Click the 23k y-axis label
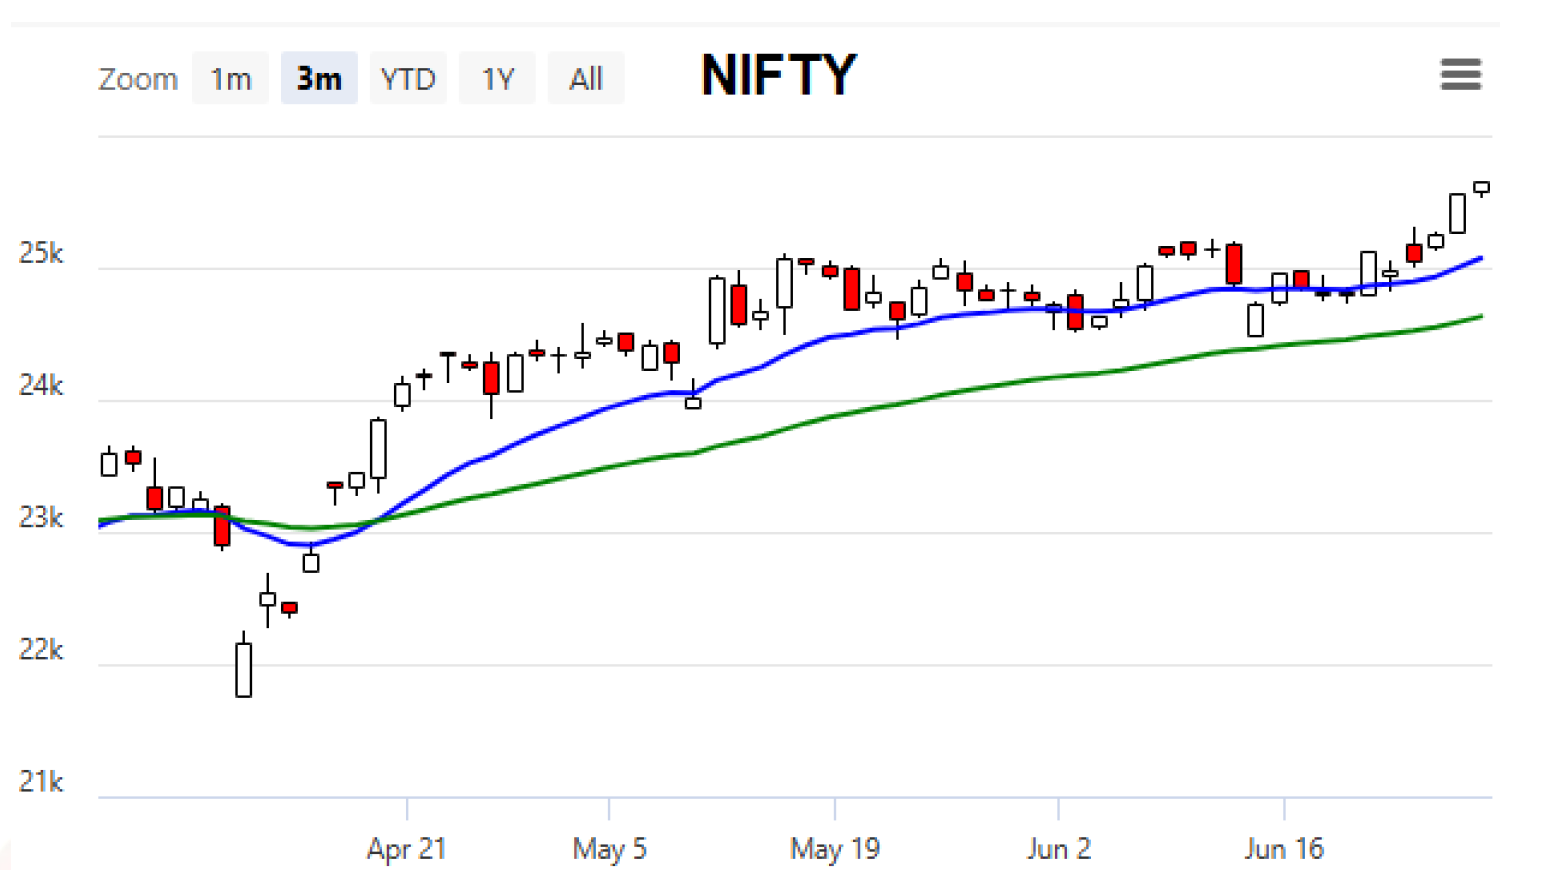The width and height of the screenshot is (1548, 870). [41, 518]
